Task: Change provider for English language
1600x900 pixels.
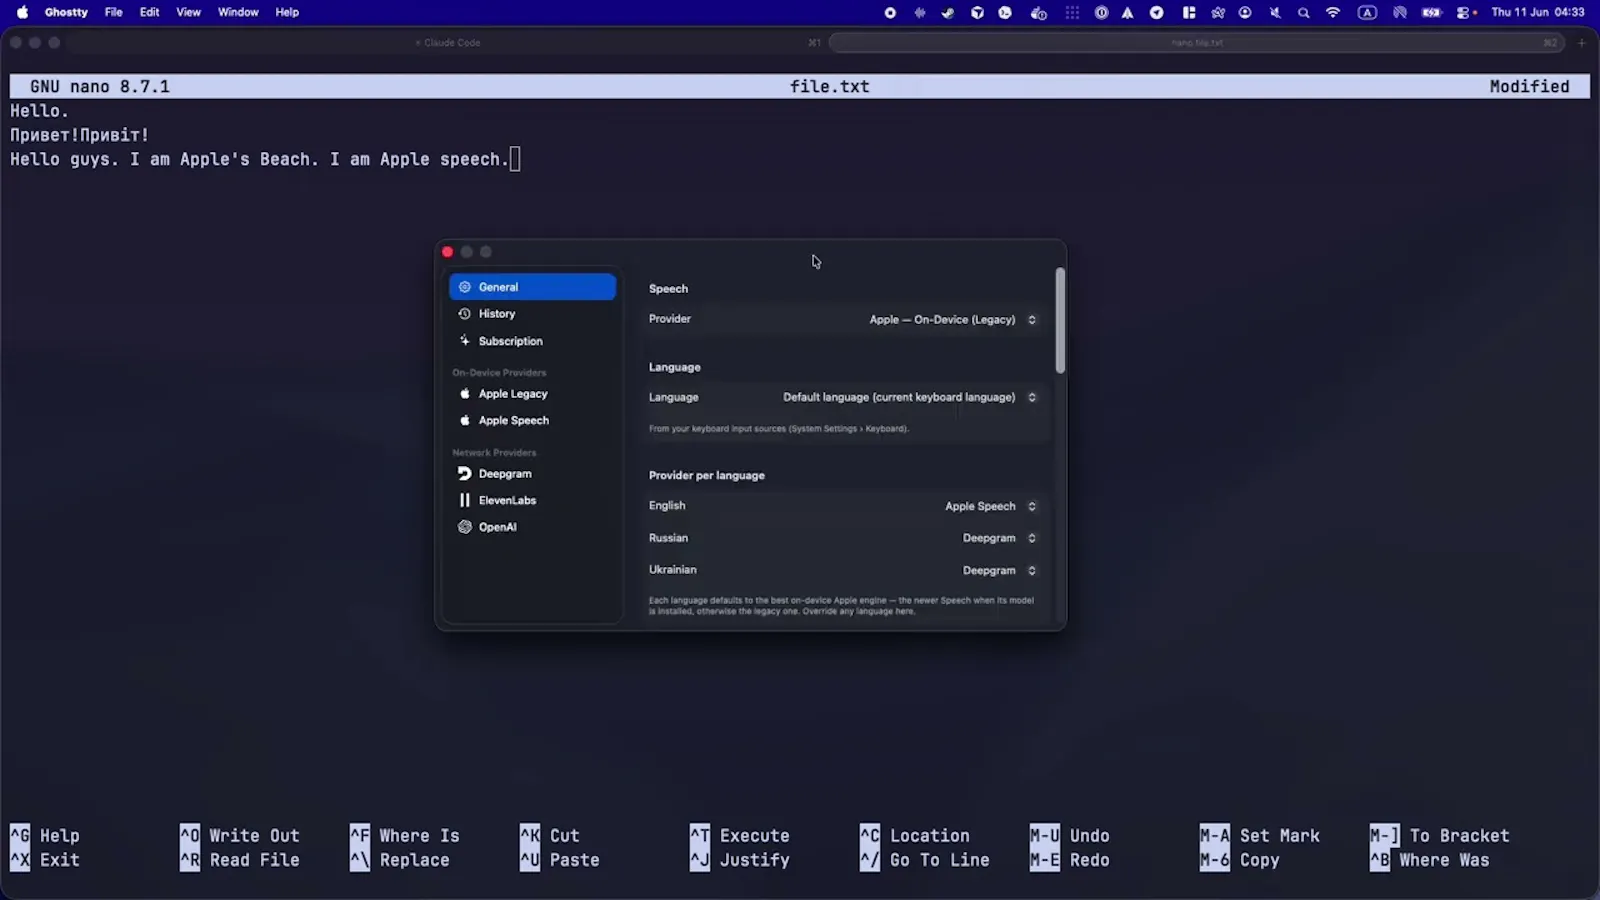Action: (990, 506)
